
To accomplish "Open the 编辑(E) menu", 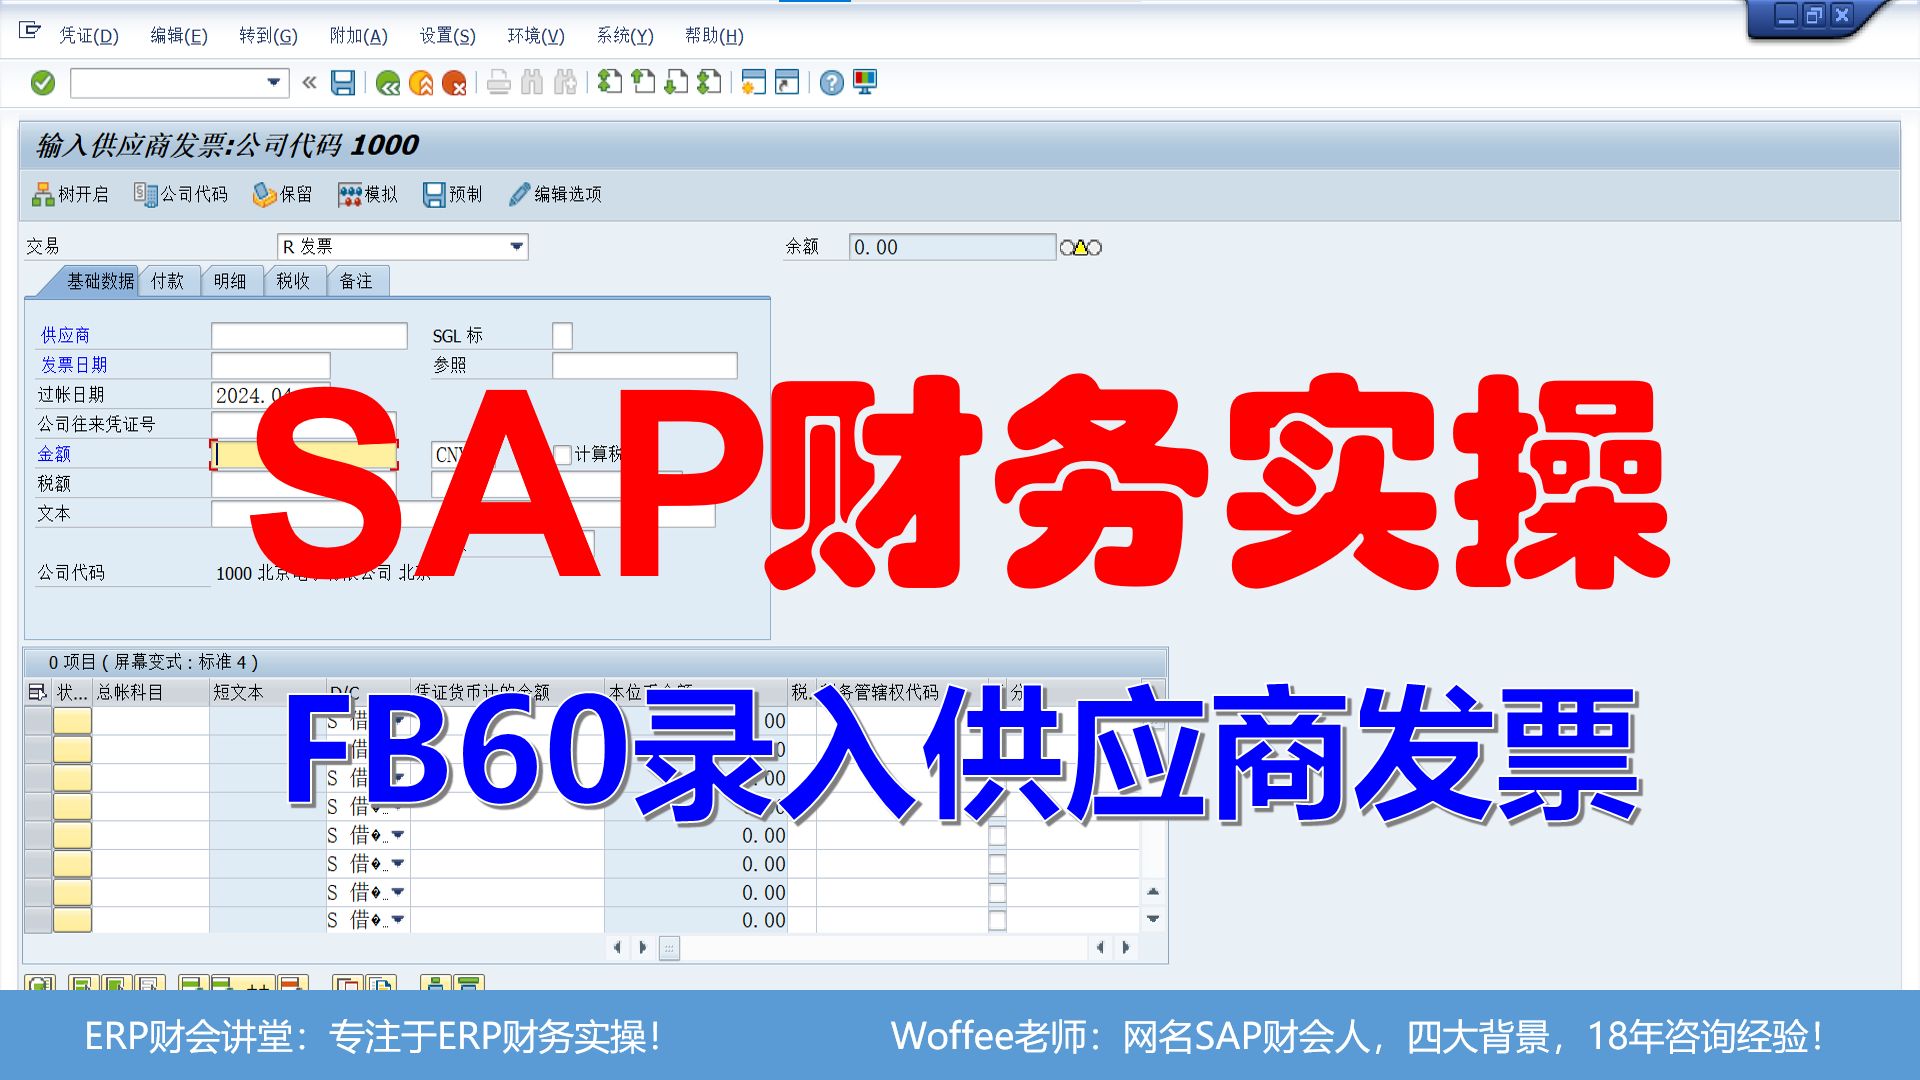I will [x=179, y=36].
